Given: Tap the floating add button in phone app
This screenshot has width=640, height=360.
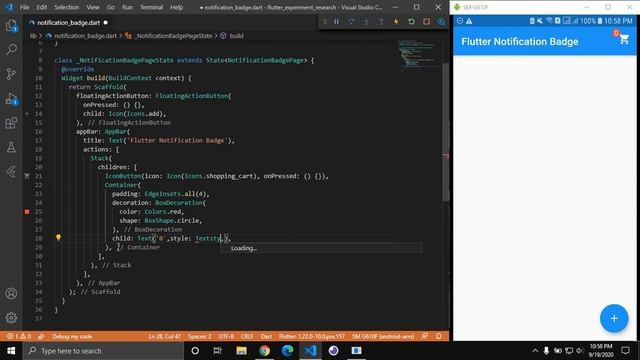Looking at the screenshot, I should 614,318.
